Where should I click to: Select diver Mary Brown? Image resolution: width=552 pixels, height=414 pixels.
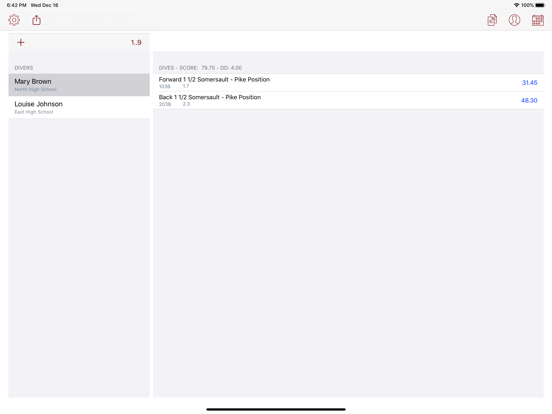pyautogui.click(x=79, y=85)
